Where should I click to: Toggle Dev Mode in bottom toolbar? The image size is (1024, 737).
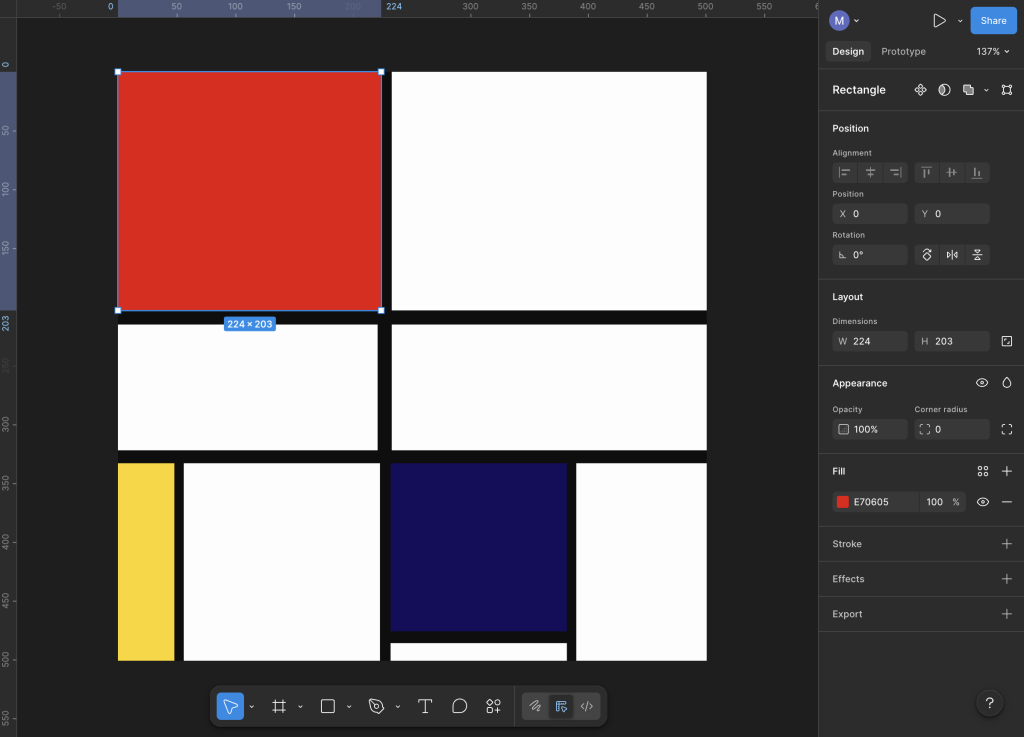click(x=587, y=706)
